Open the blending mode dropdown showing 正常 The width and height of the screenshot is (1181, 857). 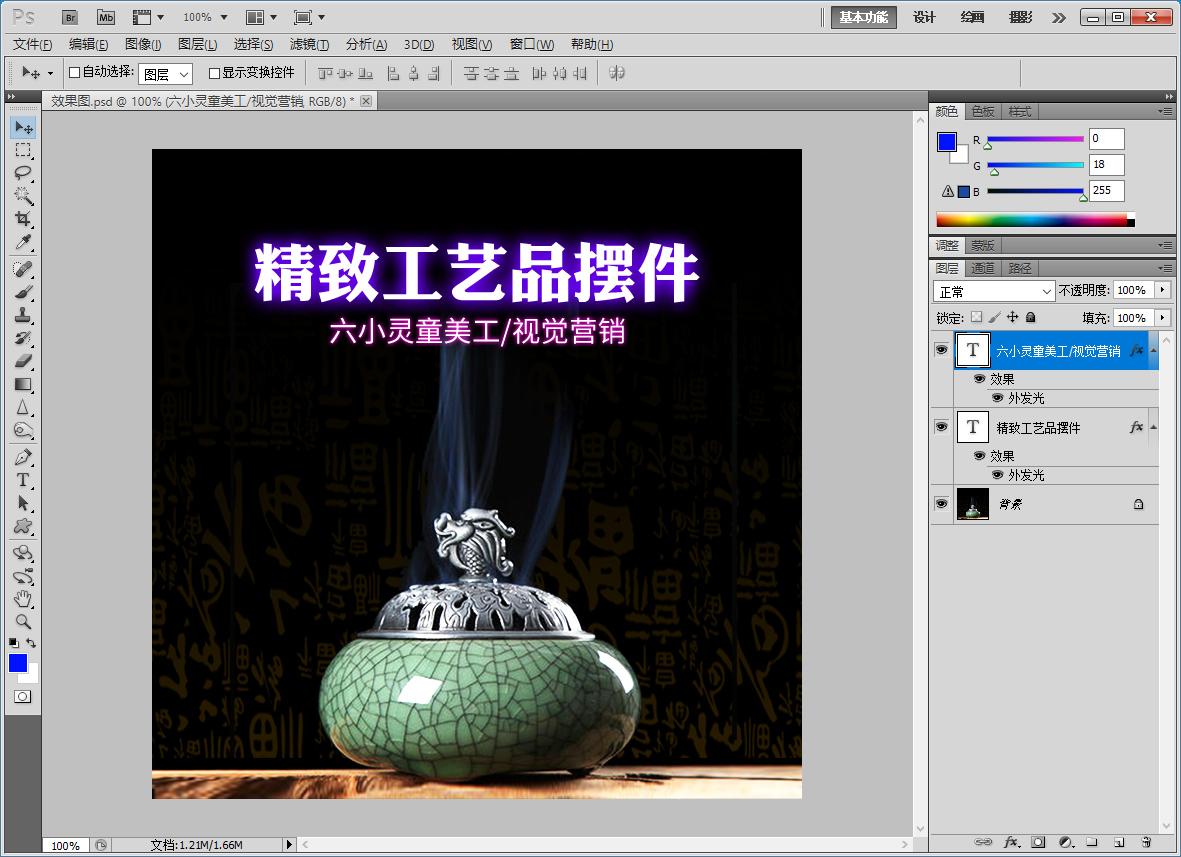(x=993, y=290)
